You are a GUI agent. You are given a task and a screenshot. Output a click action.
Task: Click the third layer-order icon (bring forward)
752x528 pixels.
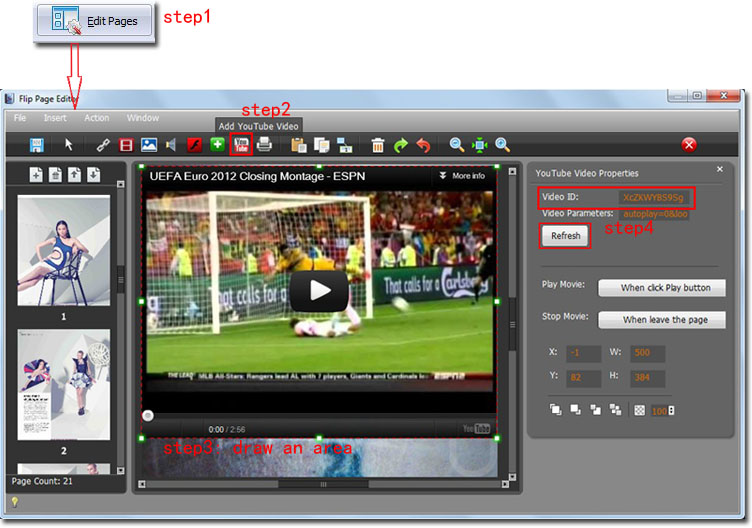595,410
